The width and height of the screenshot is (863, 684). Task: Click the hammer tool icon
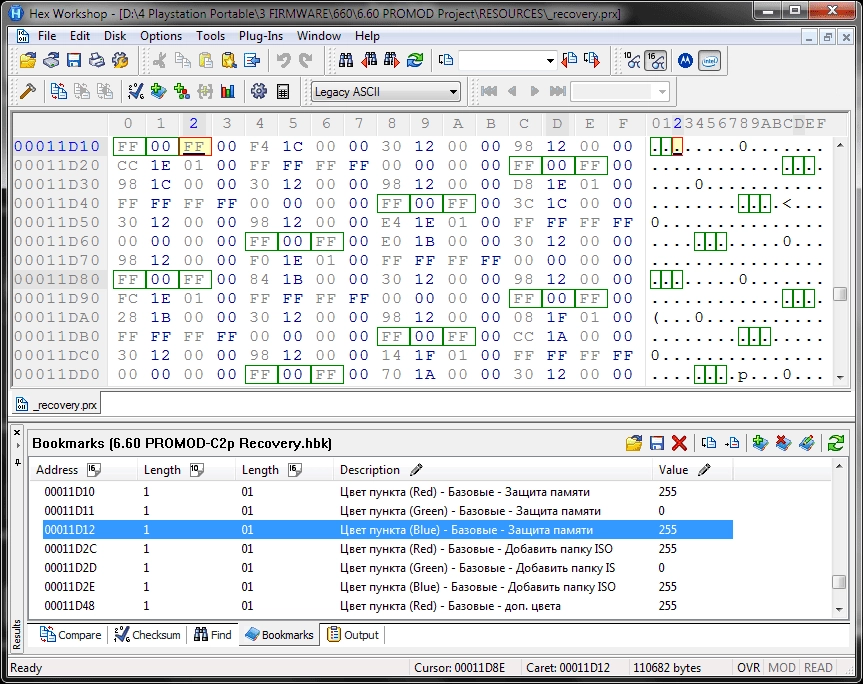tap(27, 91)
